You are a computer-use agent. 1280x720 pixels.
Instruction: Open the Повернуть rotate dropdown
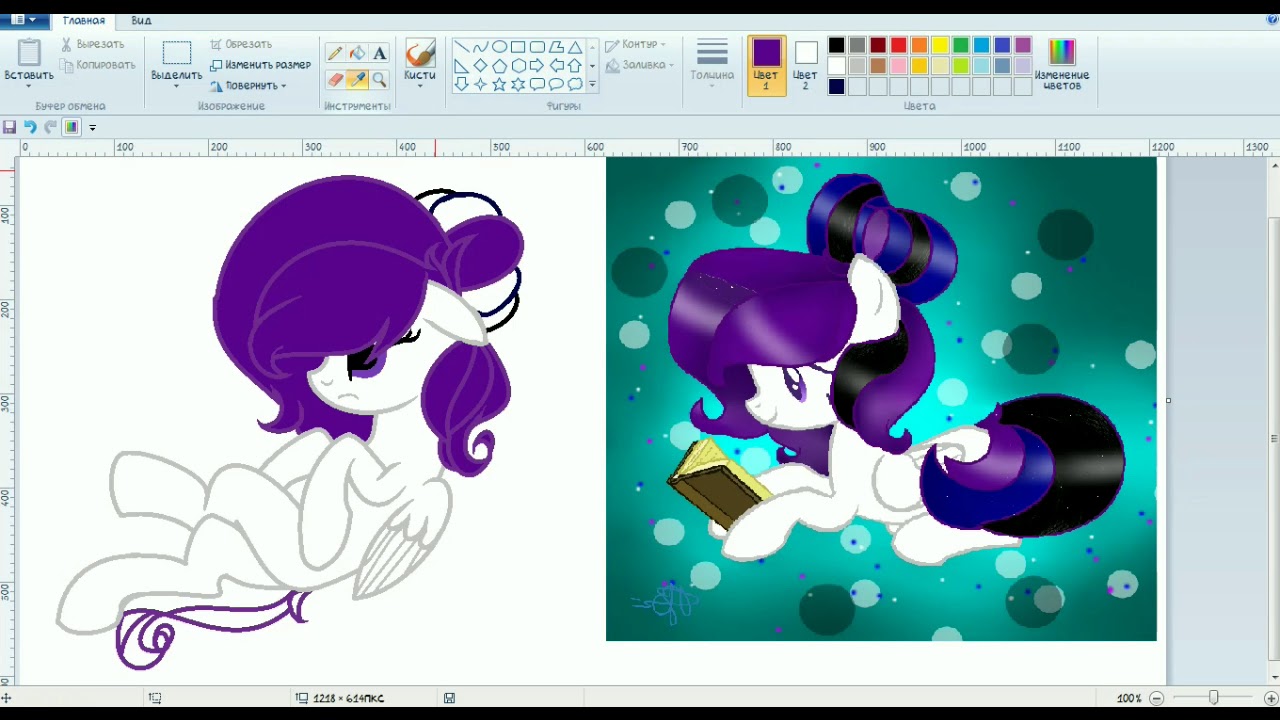point(248,86)
